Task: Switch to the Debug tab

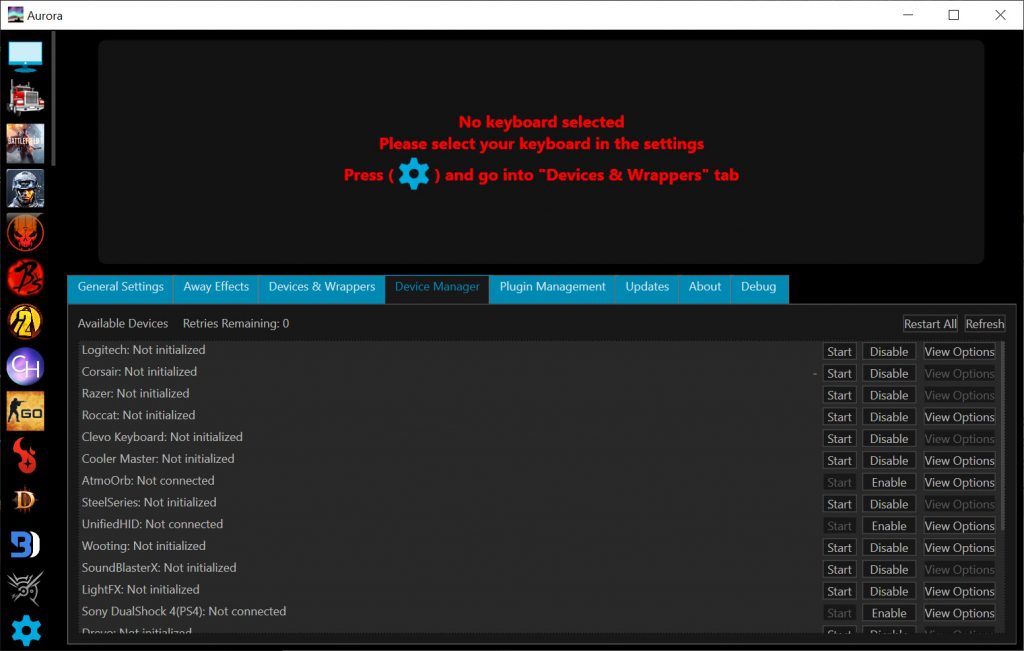Action: click(758, 287)
